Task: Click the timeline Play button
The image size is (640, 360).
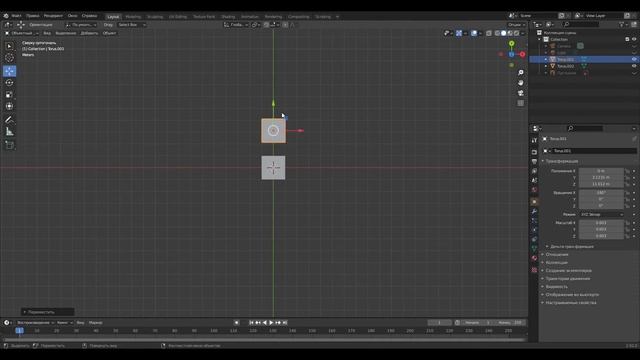Action: [x=271, y=323]
